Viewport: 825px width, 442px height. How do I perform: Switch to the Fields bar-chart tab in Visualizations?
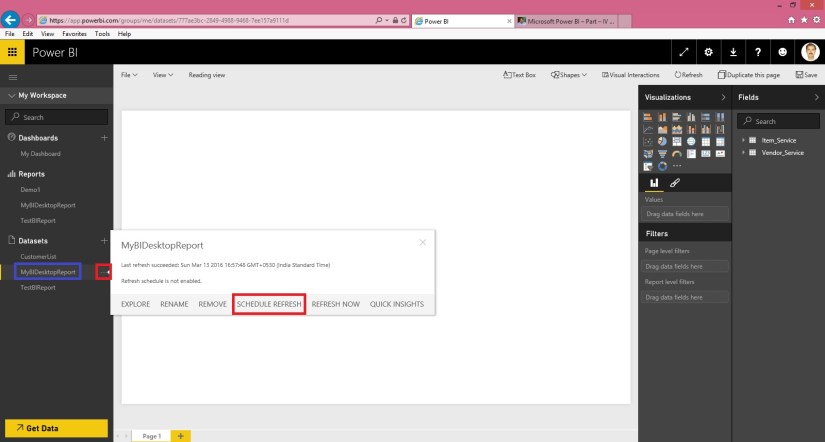(x=654, y=183)
